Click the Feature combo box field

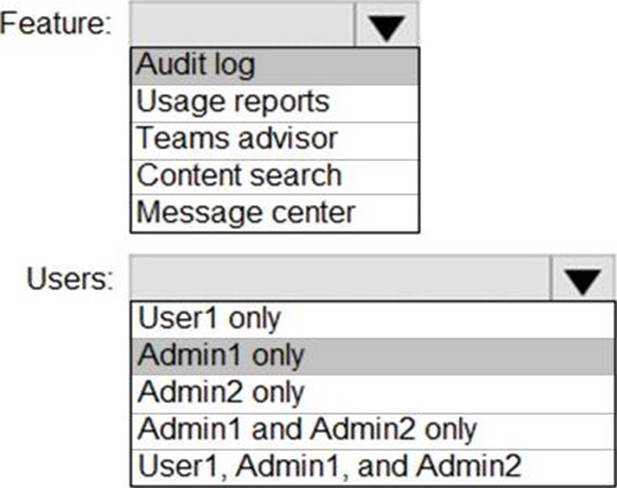(242, 25)
